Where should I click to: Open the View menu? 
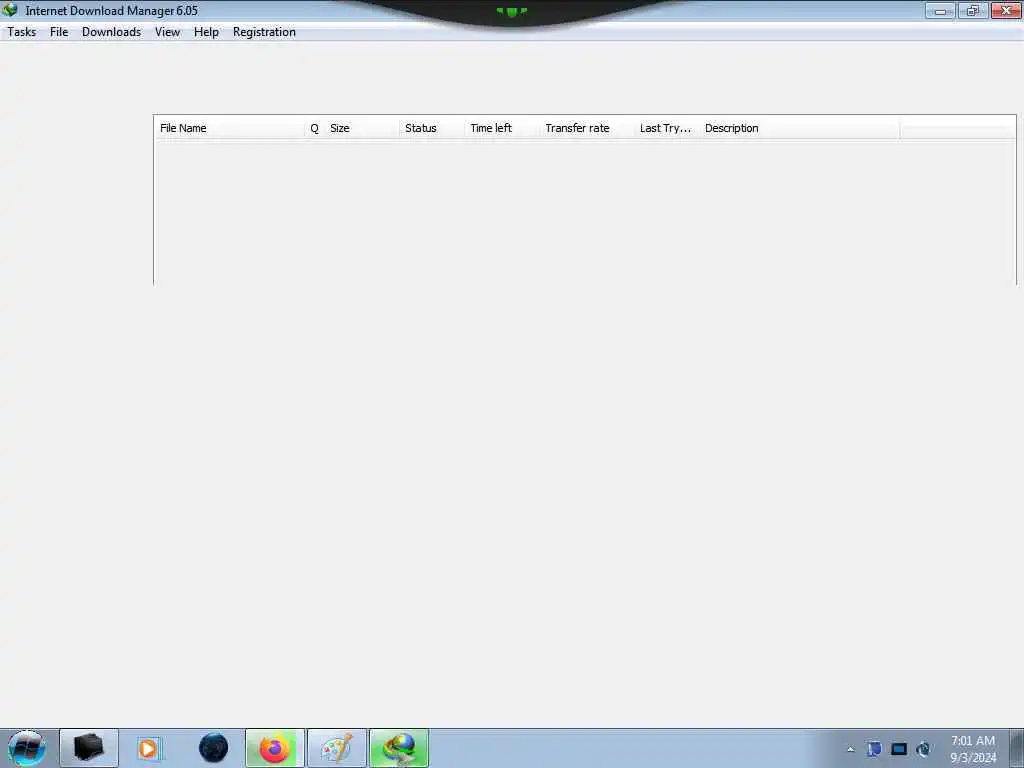[x=167, y=32]
